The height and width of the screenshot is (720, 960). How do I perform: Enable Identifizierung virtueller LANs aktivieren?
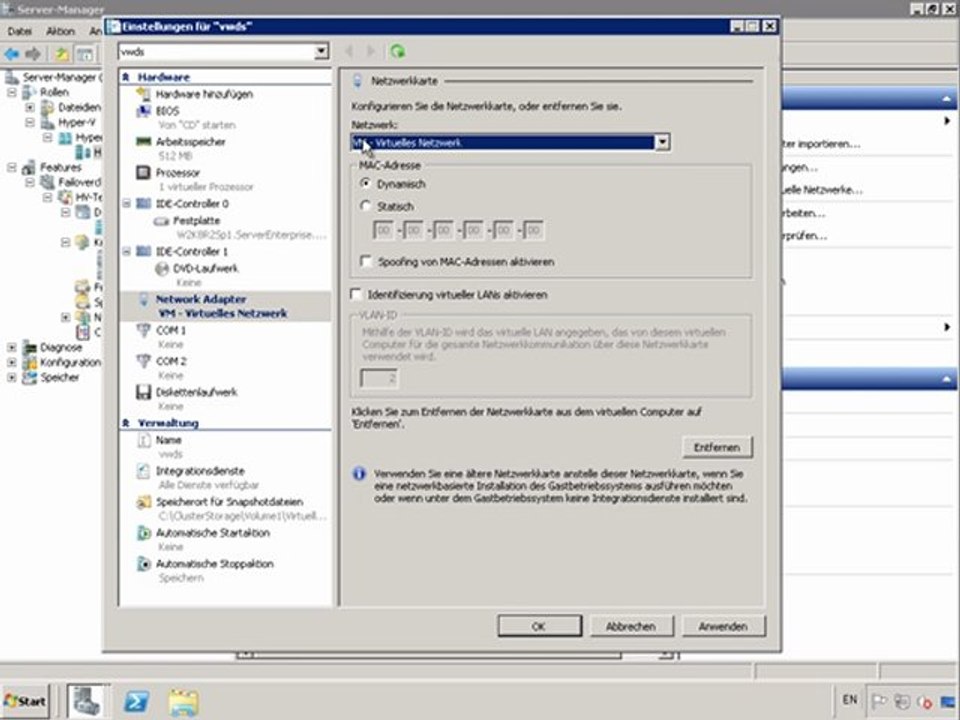coord(356,294)
